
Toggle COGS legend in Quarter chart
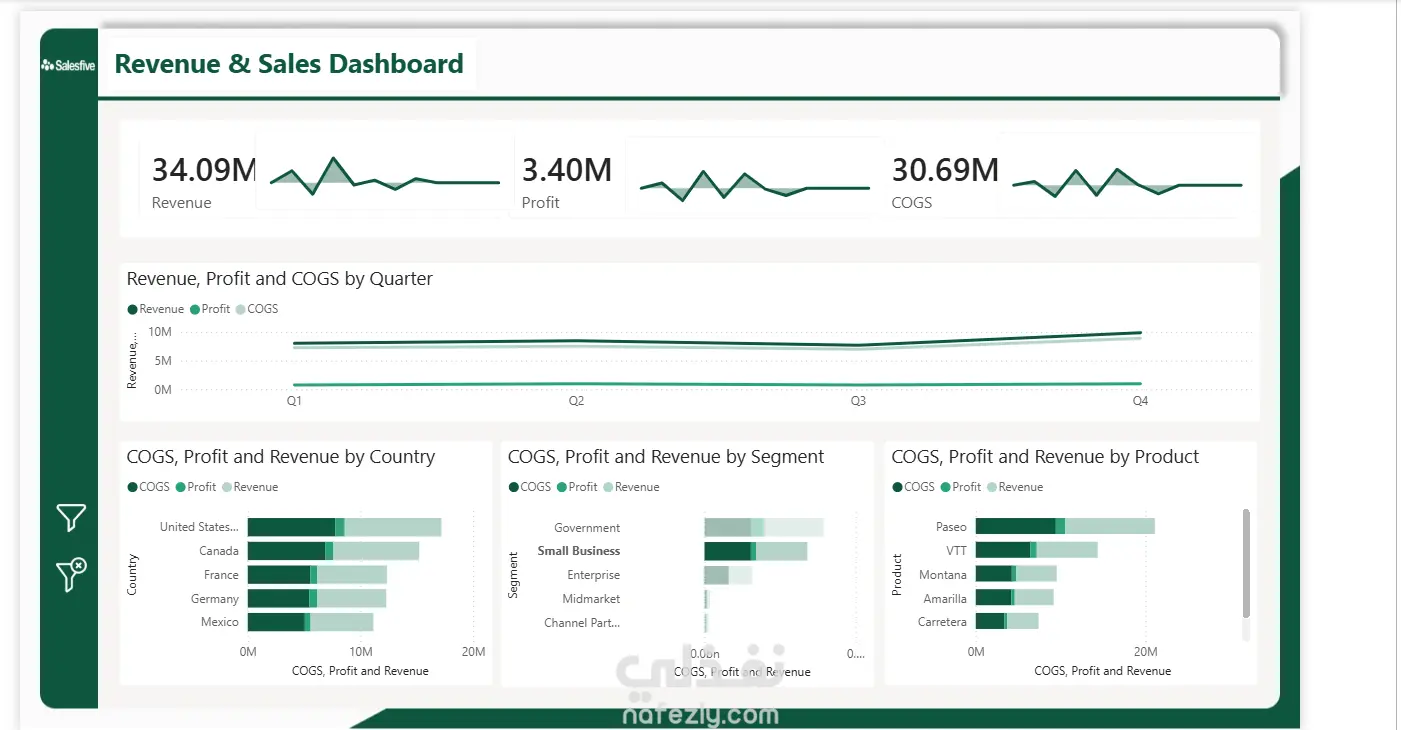257,309
